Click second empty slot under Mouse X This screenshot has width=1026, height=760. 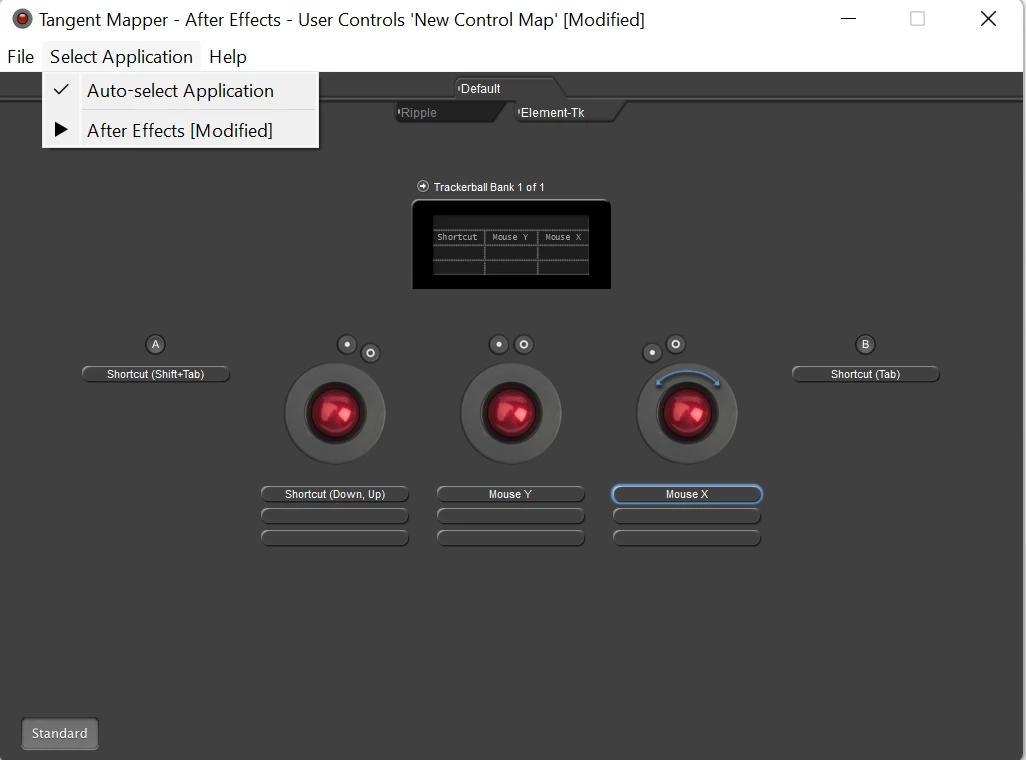(x=687, y=516)
